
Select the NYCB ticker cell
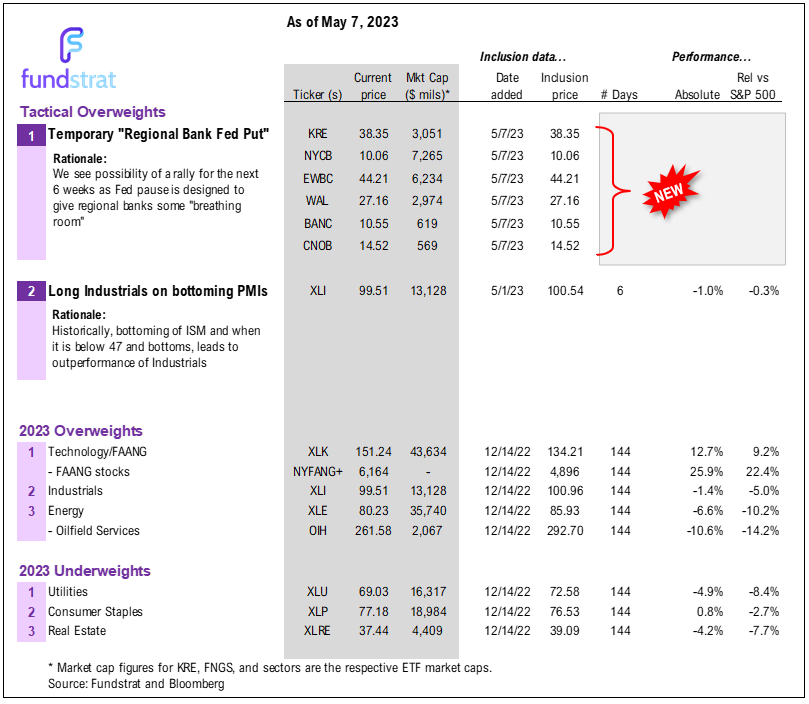click(318, 156)
